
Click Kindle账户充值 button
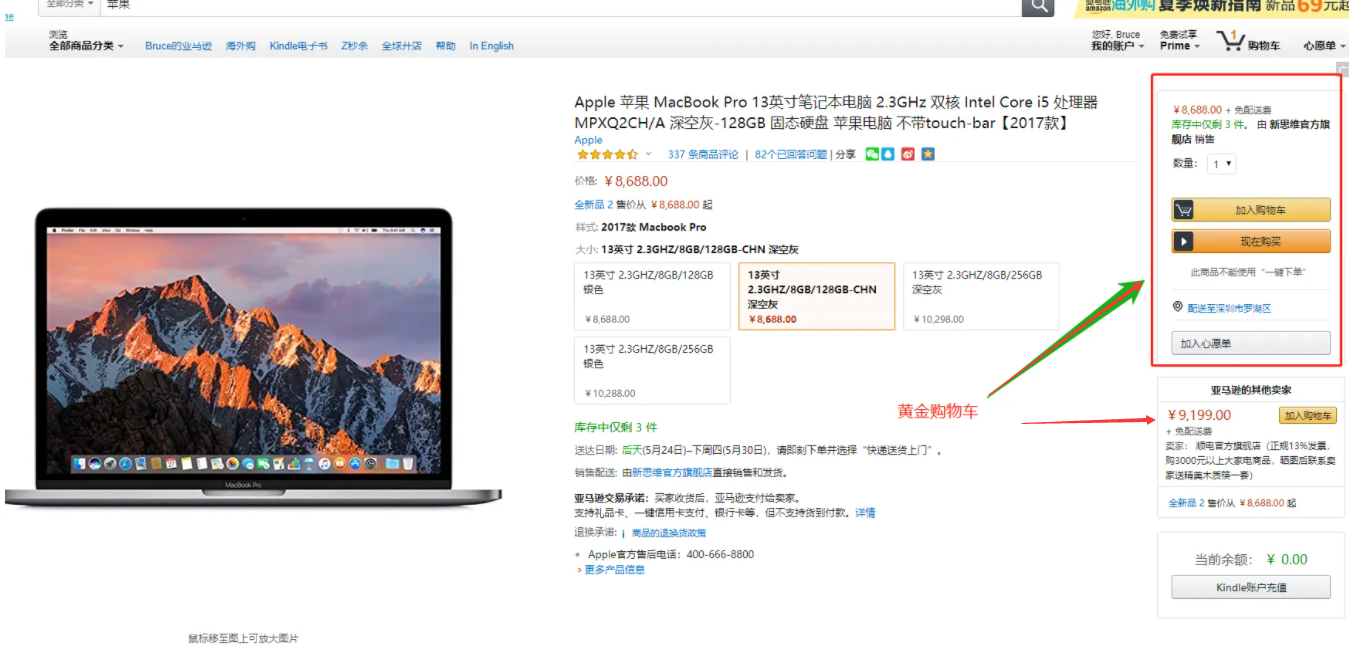1251,587
